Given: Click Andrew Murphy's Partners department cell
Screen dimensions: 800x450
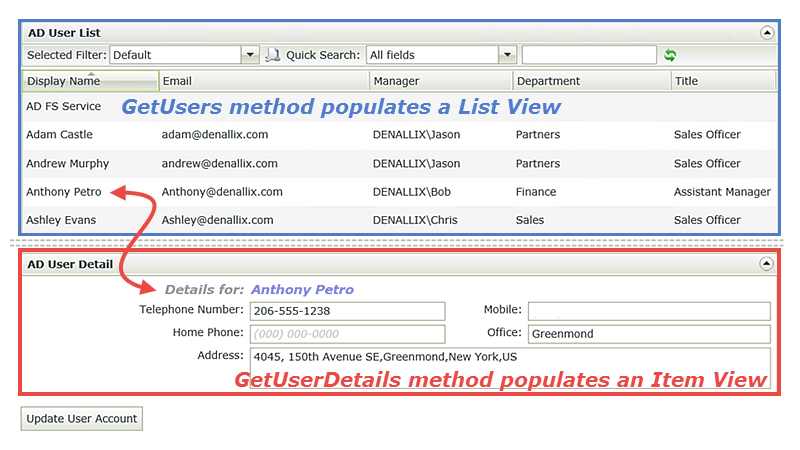Looking at the screenshot, I should click(x=538, y=163).
